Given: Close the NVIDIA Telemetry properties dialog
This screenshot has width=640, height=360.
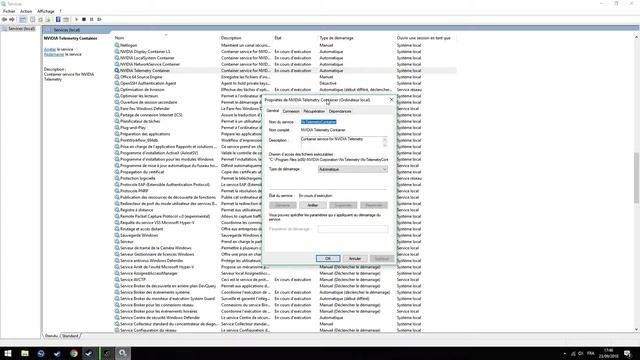Looking at the screenshot, I should (x=391, y=100).
